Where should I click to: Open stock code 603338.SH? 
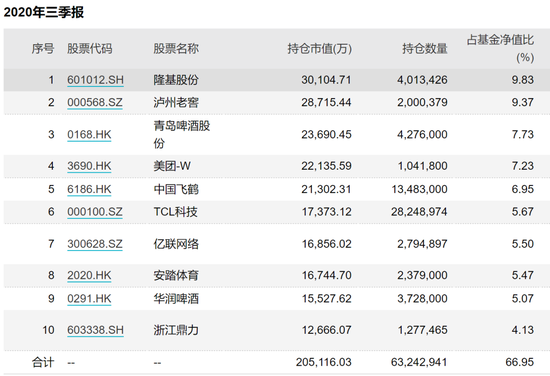95,330
